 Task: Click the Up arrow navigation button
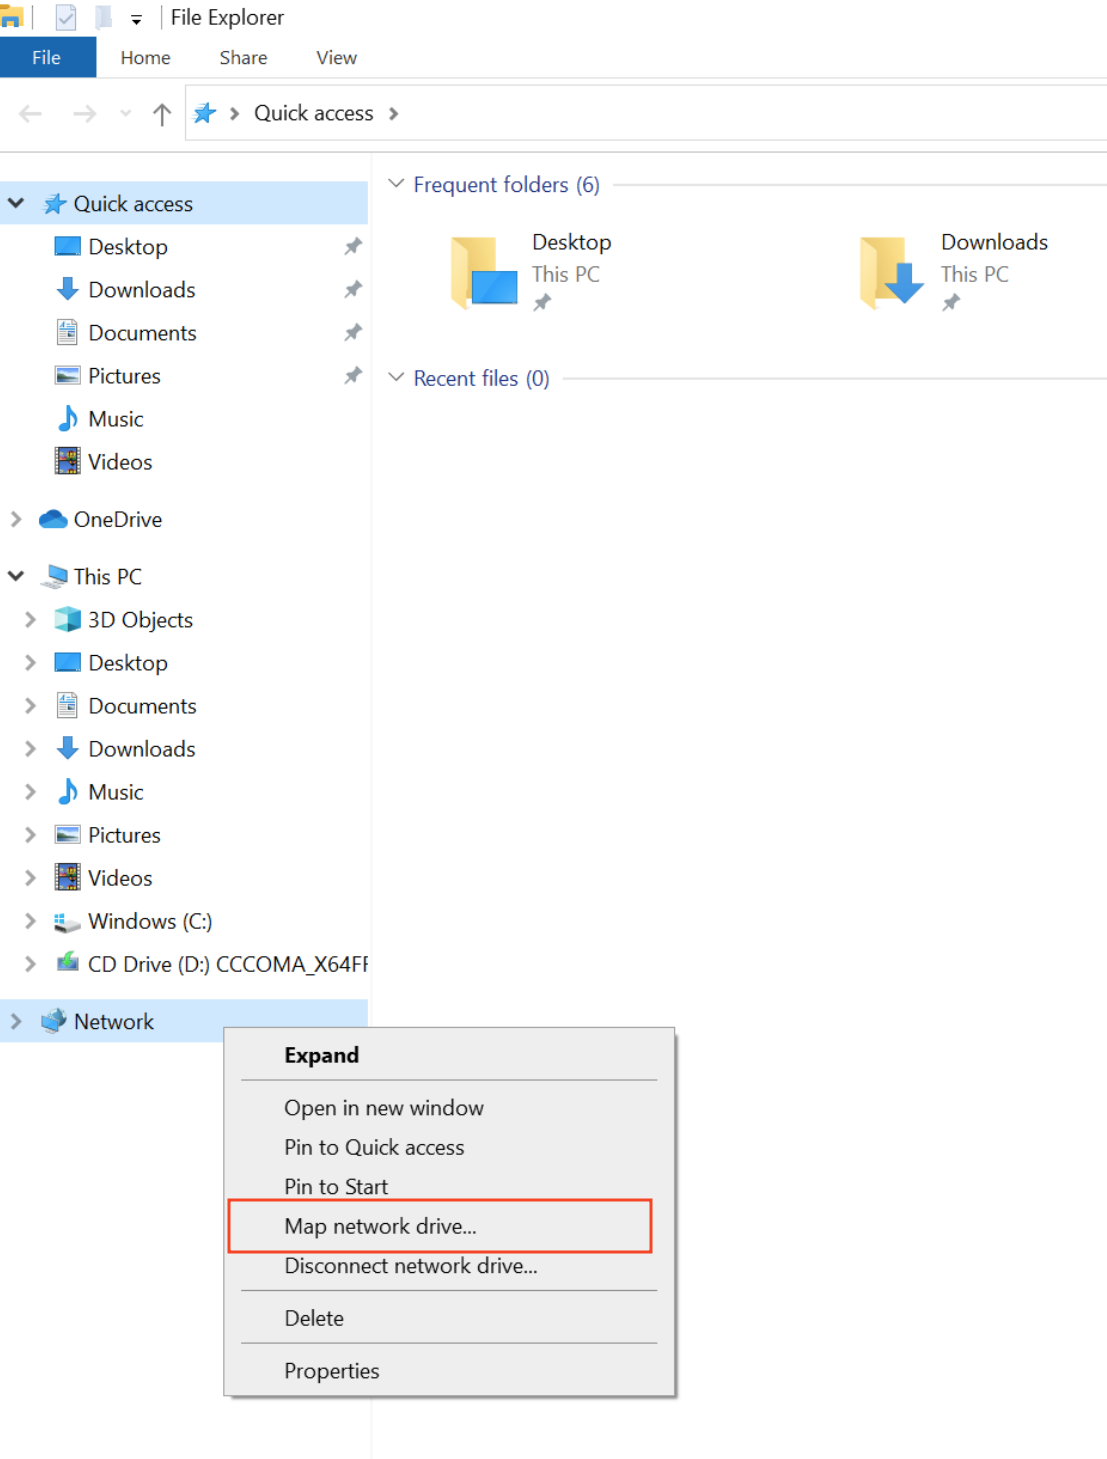(161, 114)
